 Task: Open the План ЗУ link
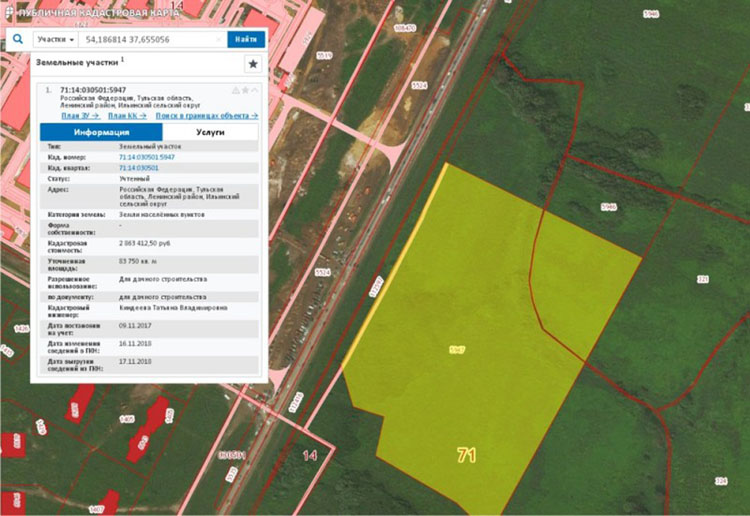(x=80, y=116)
